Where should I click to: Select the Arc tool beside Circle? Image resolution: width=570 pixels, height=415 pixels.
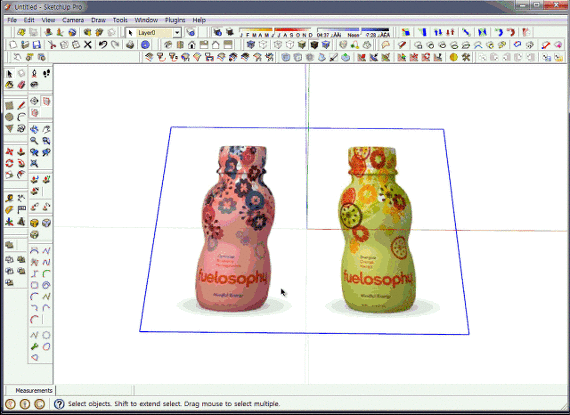coord(21,117)
